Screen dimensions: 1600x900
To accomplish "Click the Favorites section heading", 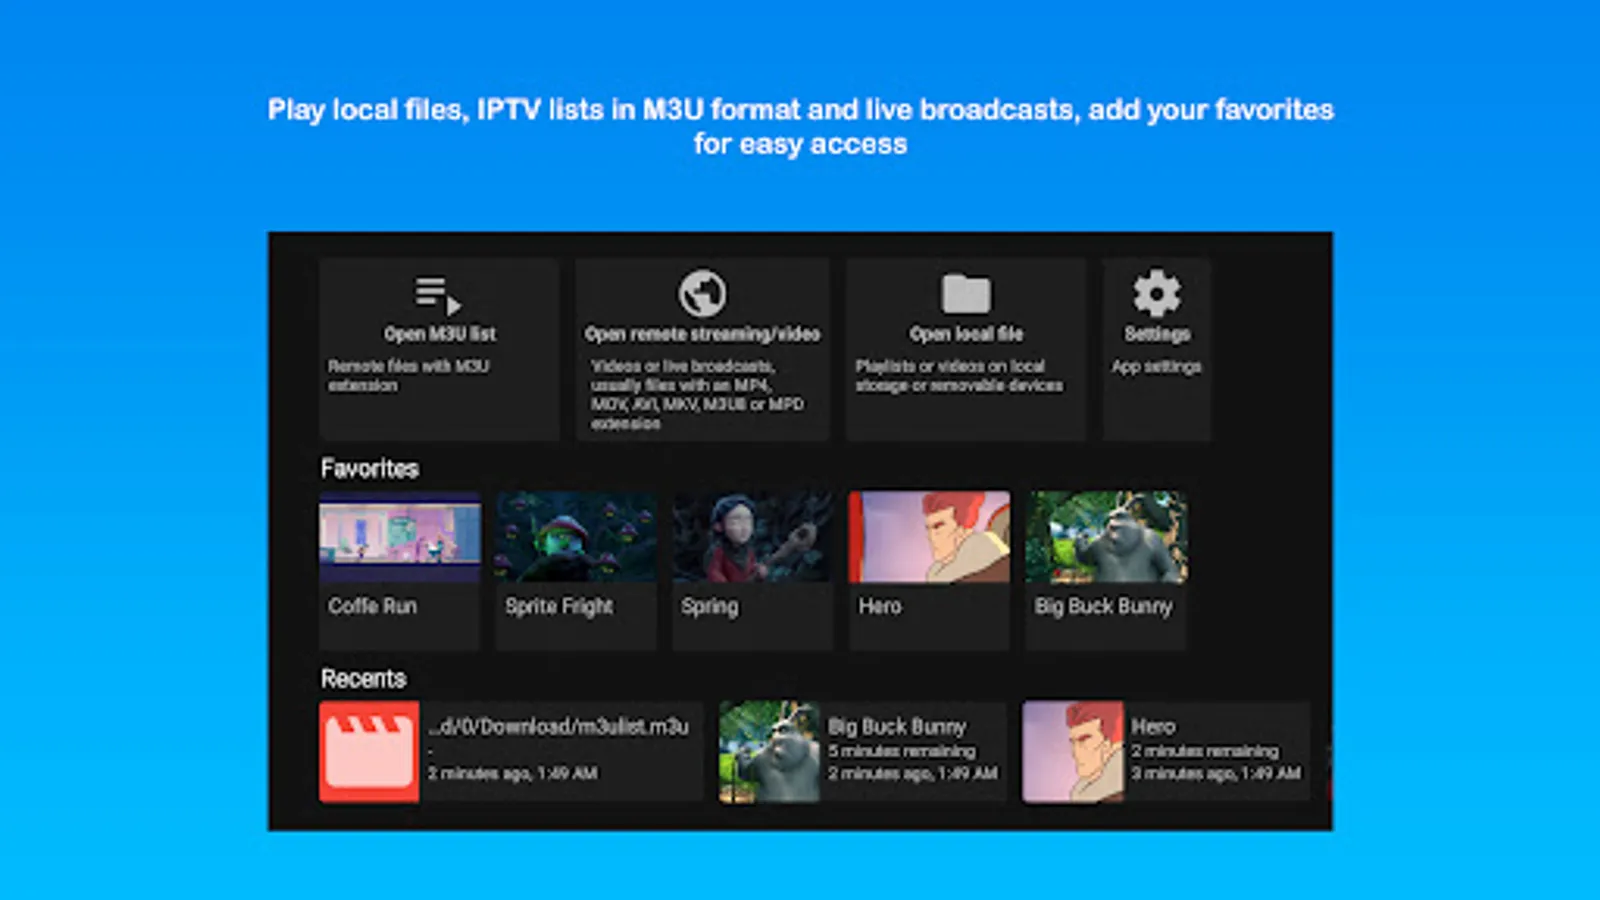I will (370, 469).
